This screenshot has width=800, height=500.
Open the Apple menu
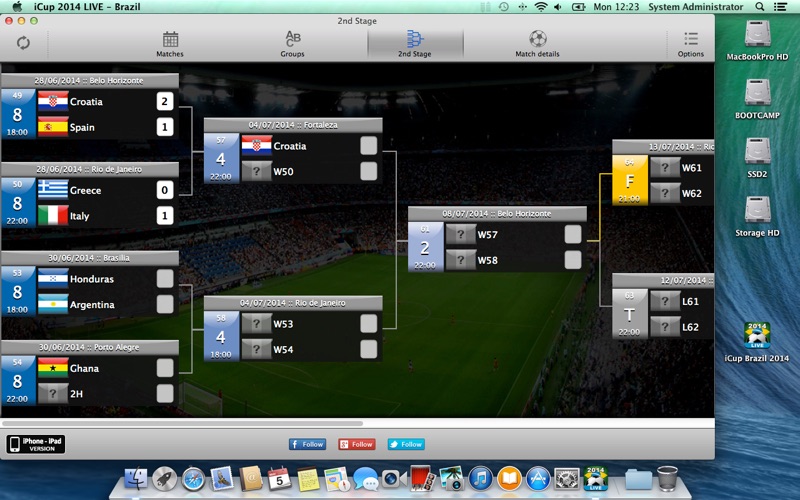pyautogui.click(x=17, y=7)
